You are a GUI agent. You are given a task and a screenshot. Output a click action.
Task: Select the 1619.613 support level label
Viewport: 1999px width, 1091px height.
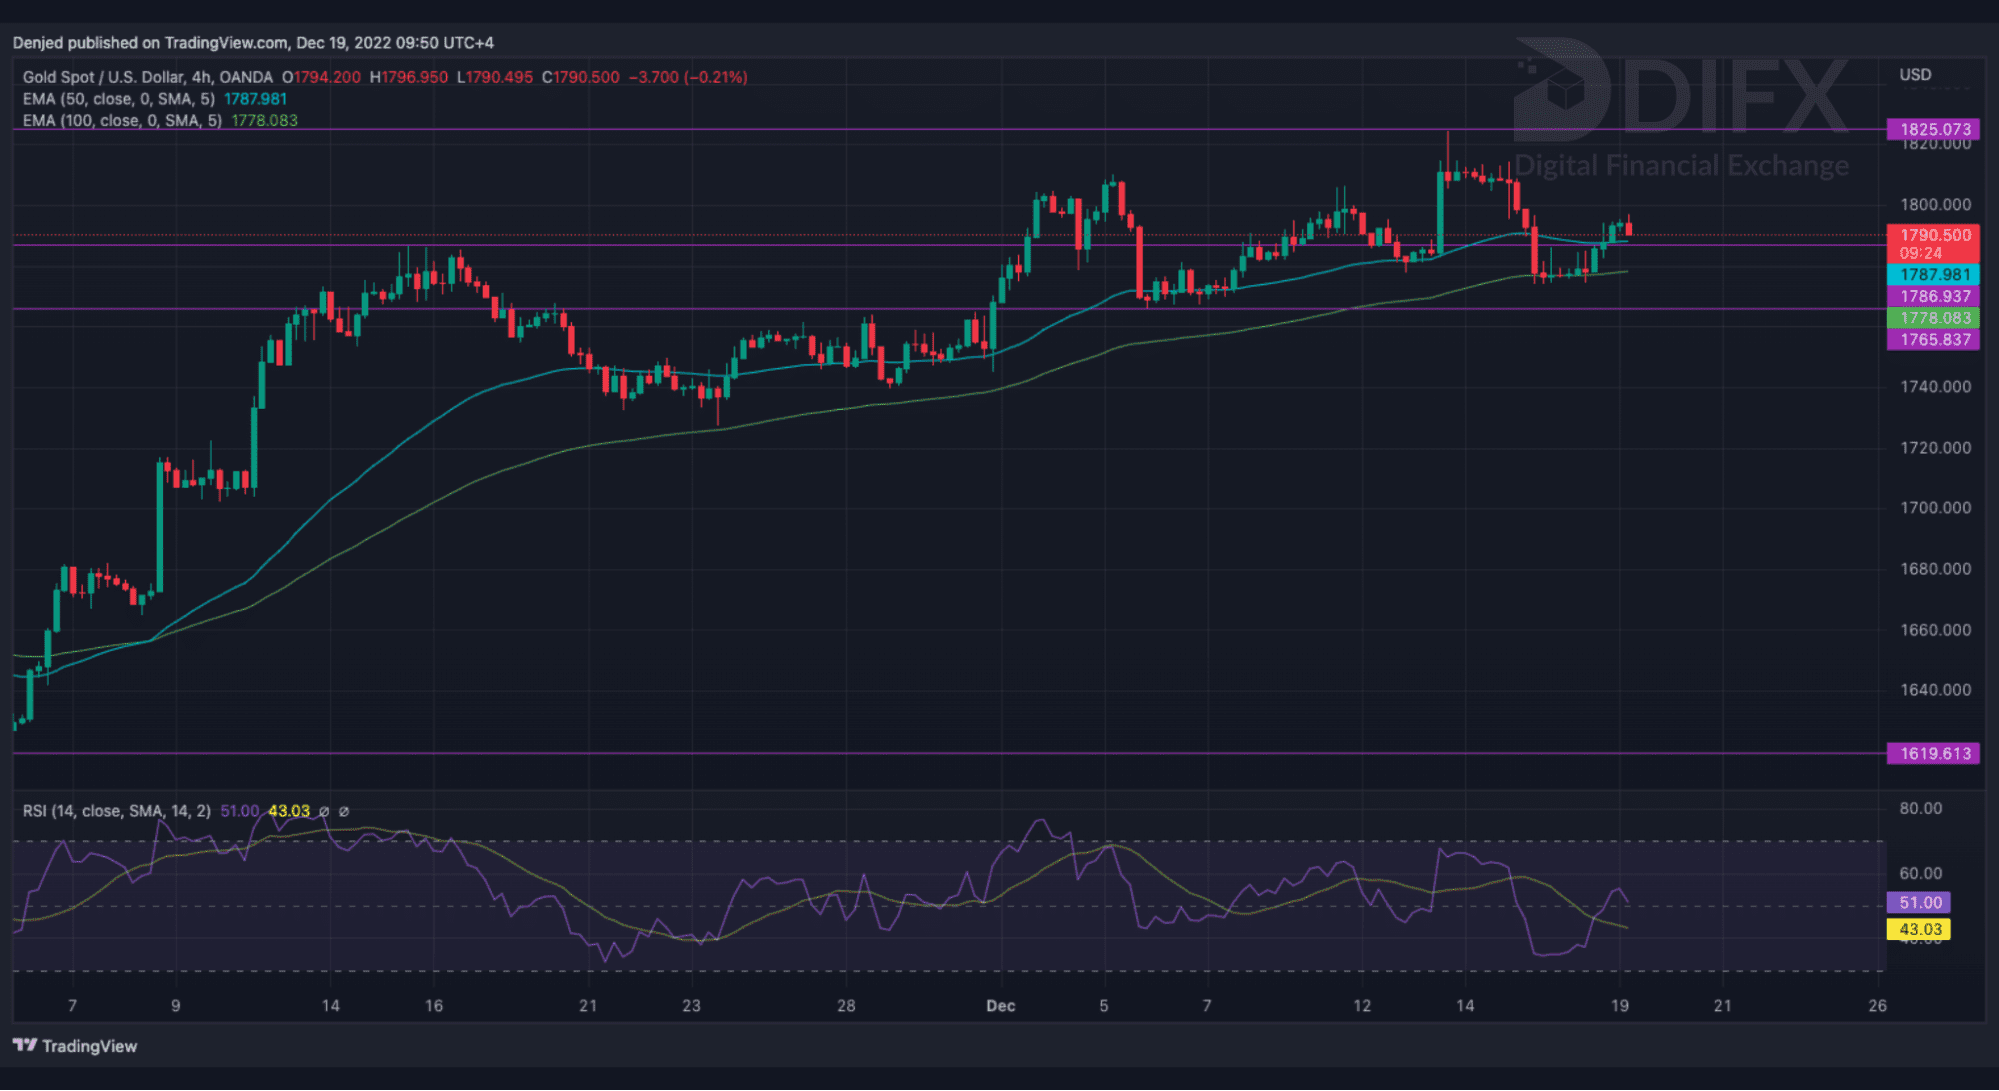click(x=1934, y=753)
